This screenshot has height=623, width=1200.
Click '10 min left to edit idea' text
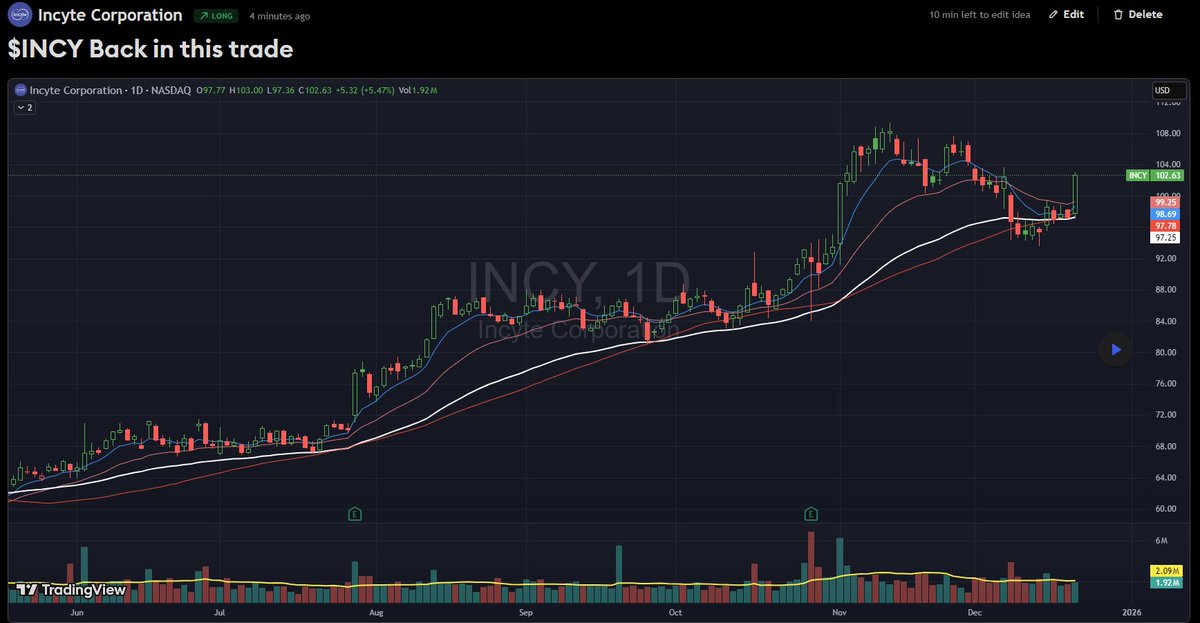coord(982,15)
